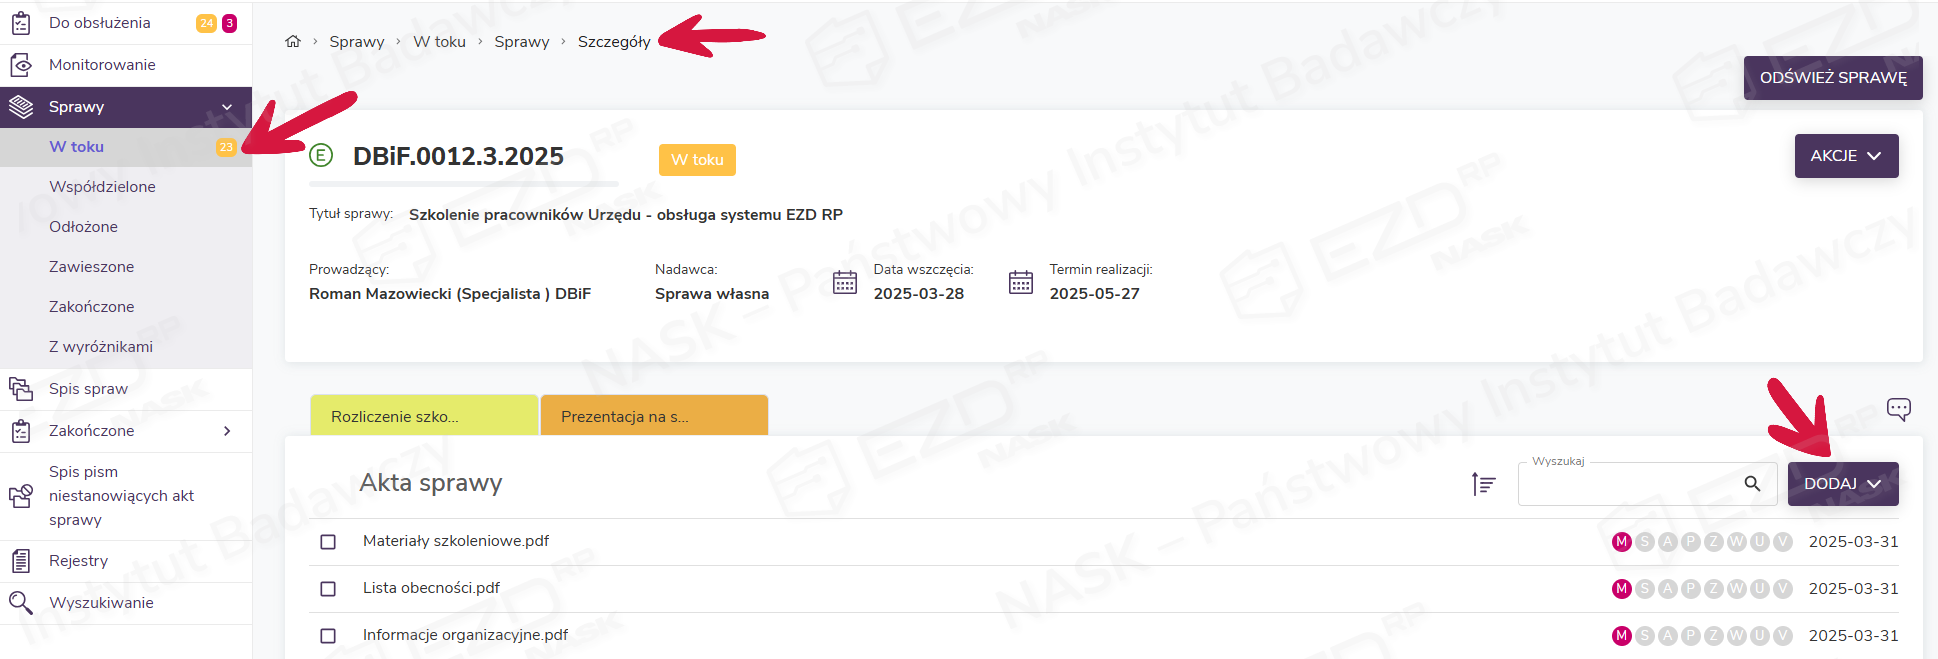Screen dimensions: 1938x659
Task: Open the AKCJE dropdown menu
Action: [x=1845, y=156]
